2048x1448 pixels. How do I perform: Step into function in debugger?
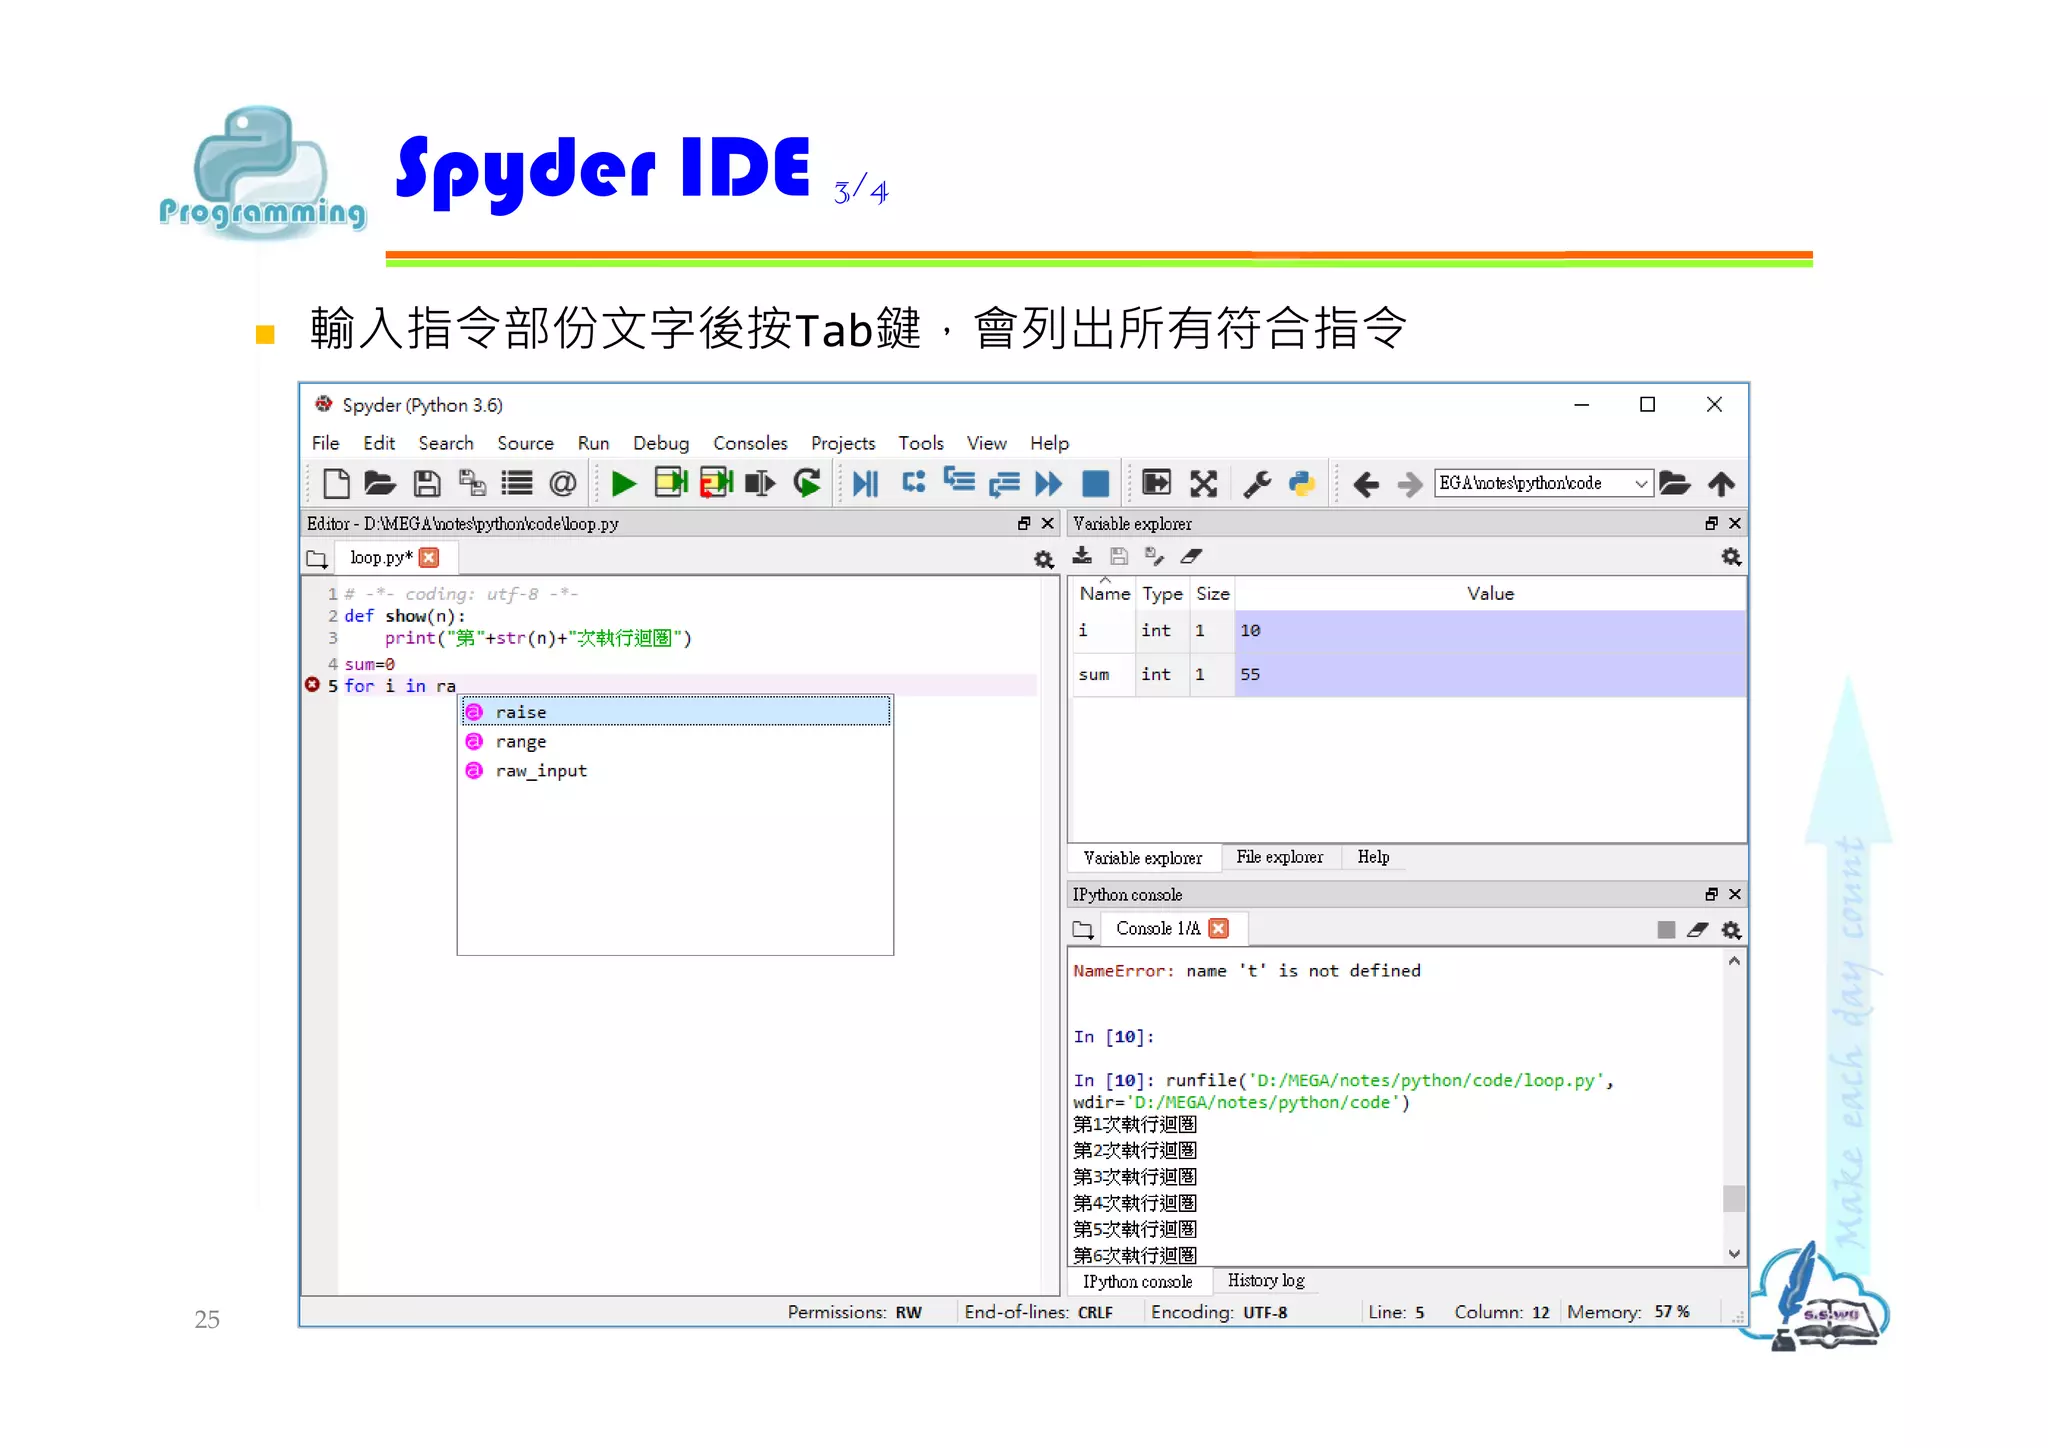coord(958,481)
